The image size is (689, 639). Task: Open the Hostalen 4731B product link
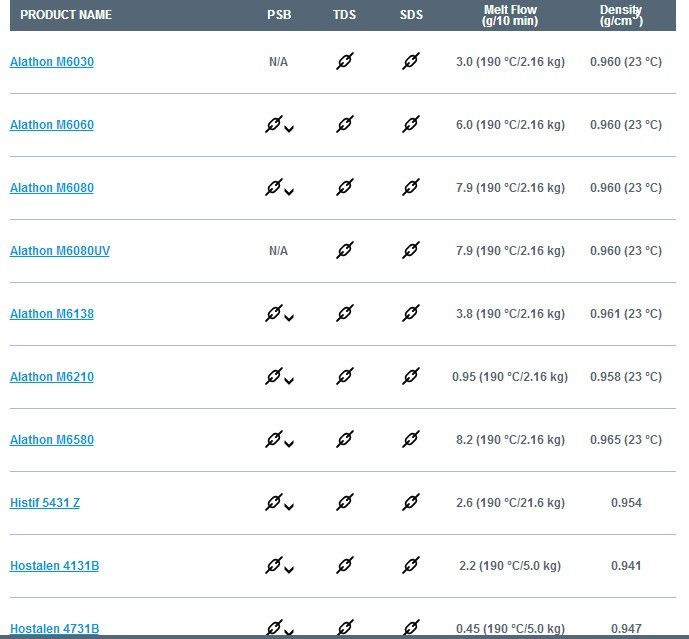point(54,629)
